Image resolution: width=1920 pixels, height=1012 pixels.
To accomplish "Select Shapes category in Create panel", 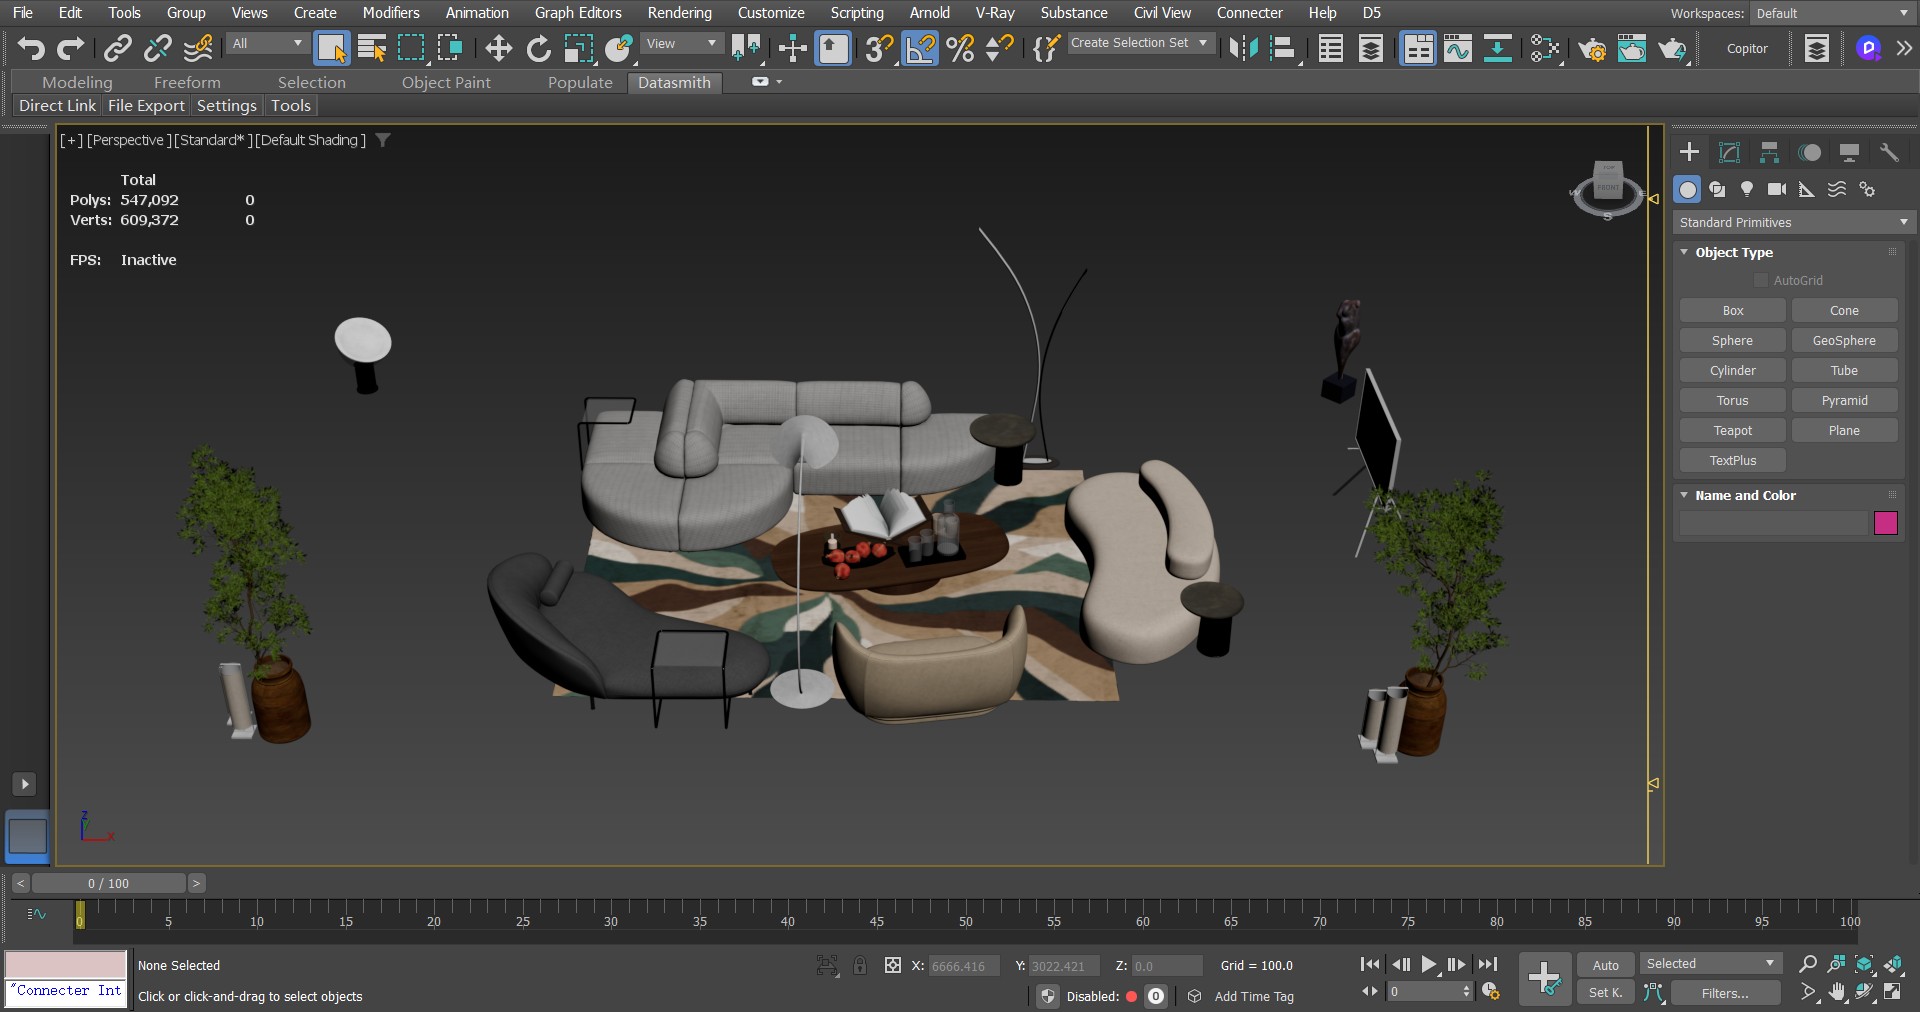I will [x=1717, y=189].
